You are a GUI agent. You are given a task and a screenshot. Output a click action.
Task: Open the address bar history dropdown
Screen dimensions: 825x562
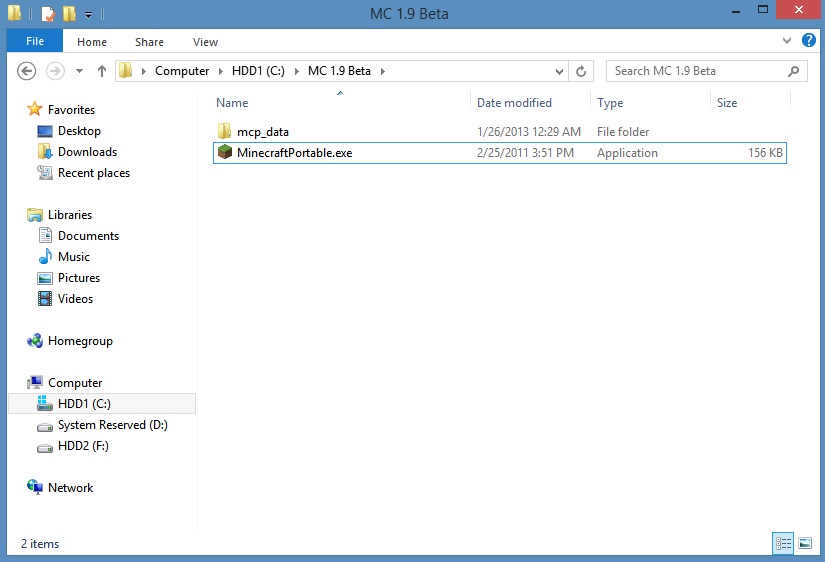[559, 71]
